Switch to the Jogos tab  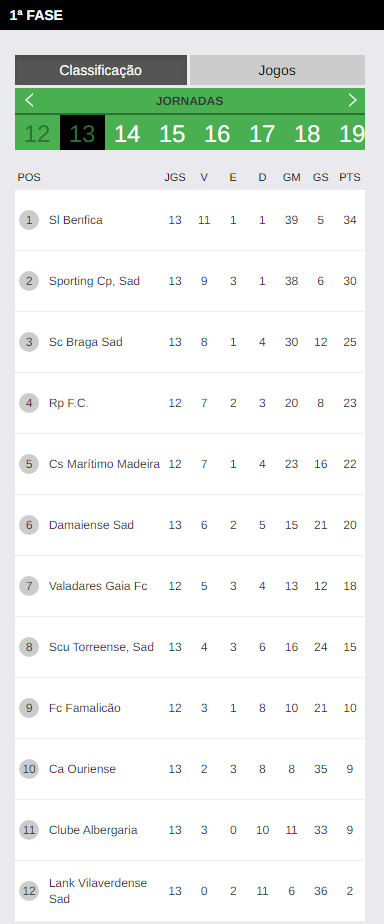tap(277, 71)
